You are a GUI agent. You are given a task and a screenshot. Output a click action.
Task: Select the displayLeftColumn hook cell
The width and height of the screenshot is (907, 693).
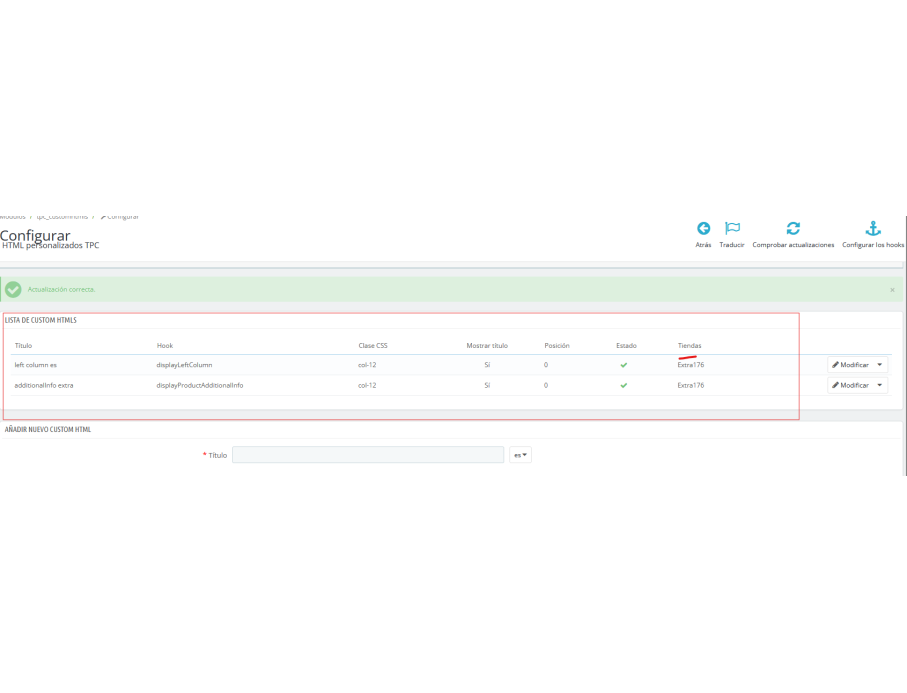click(x=184, y=365)
